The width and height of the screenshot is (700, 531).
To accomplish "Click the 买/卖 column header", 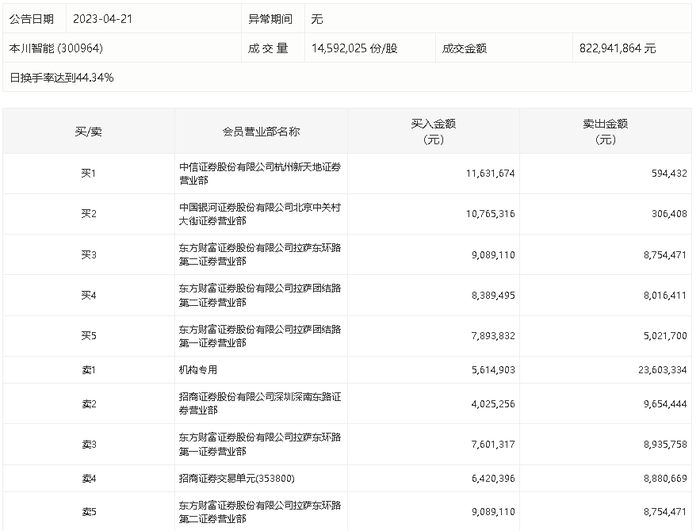I will point(88,132).
